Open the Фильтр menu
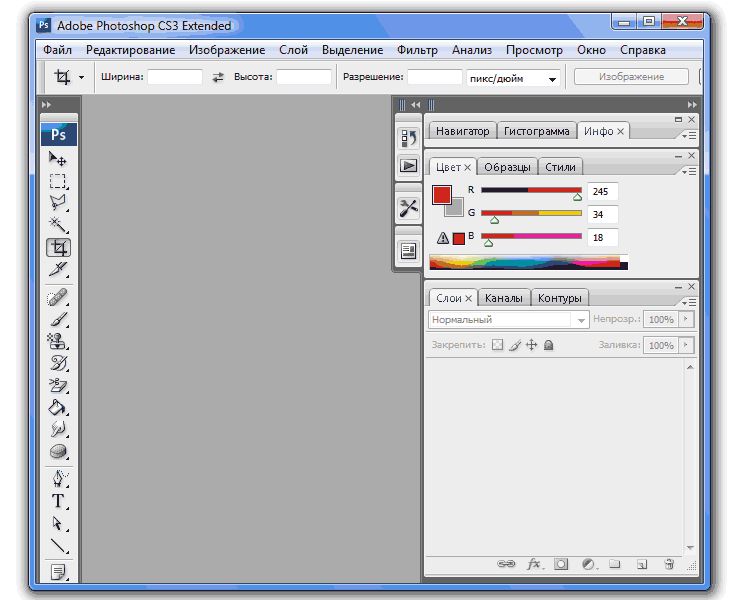This screenshot has width=740, height=600. coord(417,50)
